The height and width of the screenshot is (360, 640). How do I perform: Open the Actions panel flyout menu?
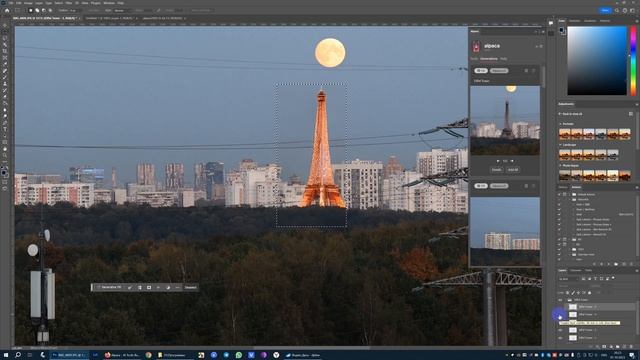click(636, 187)
